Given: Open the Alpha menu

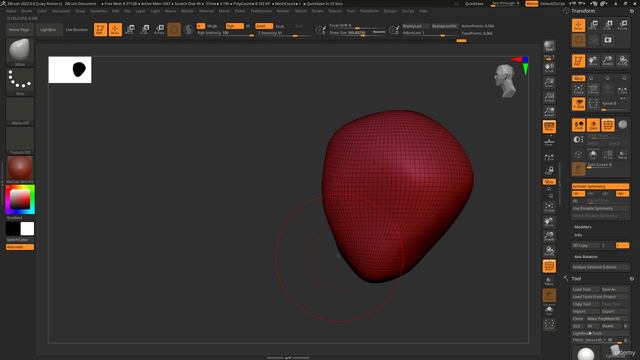Looking at the screenshot, I should tap(11, 11).
